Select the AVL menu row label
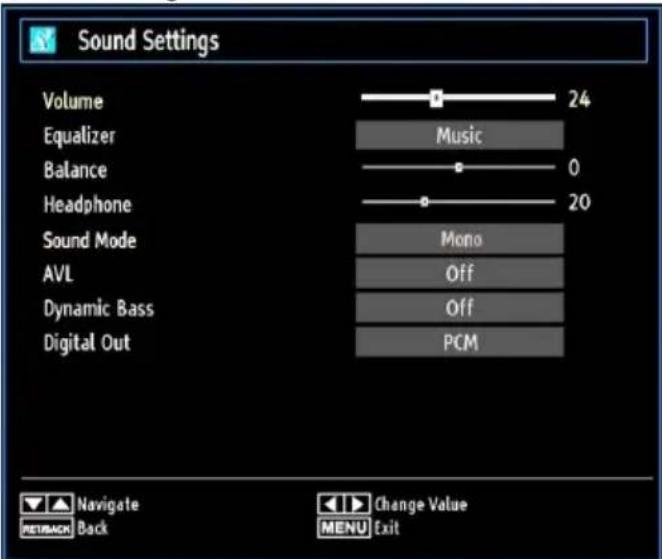 tap(58, 274)
